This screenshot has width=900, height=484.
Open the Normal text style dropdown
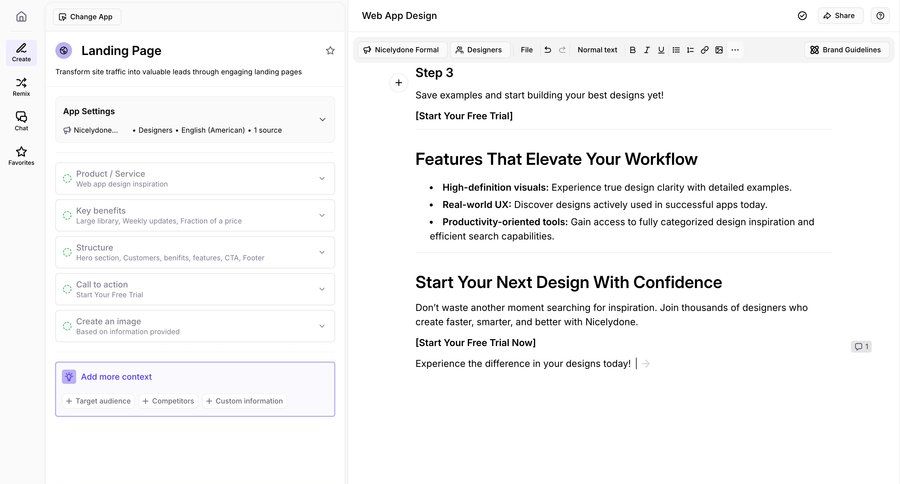coord(597,50)
